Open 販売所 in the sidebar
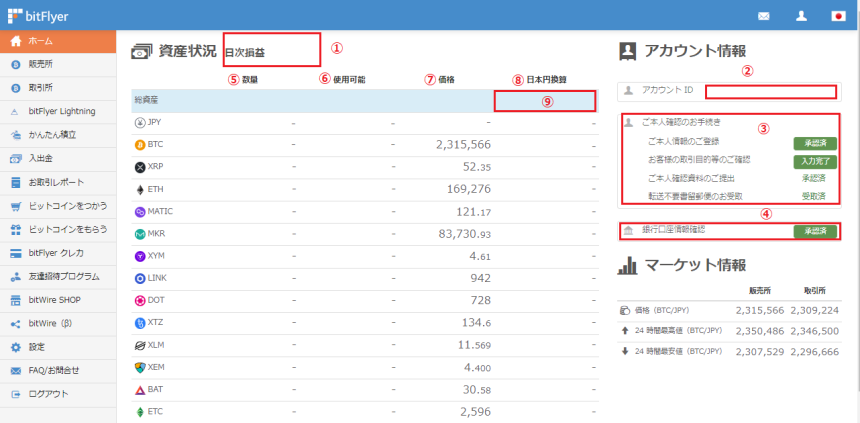Screen dimensions: 860x423 tap(58, 65)
